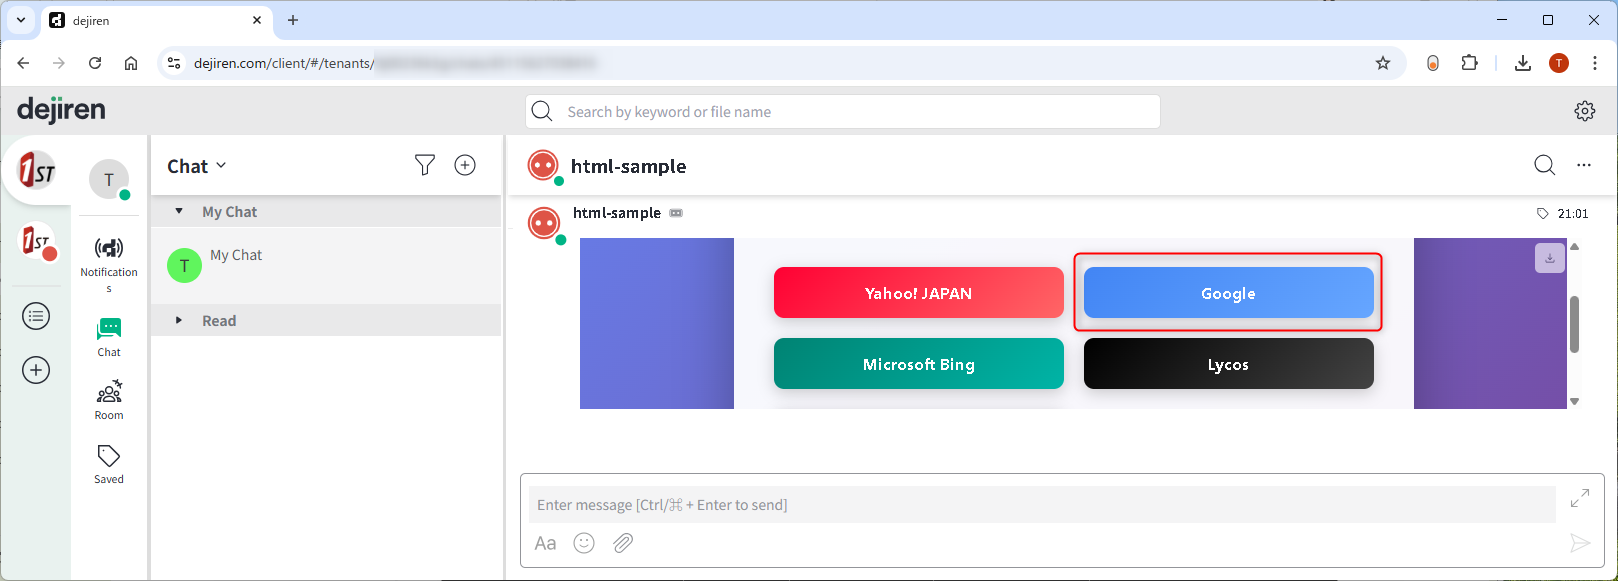Open the Notifications panel icon
1618x581 pixels.
pos(109,248)
